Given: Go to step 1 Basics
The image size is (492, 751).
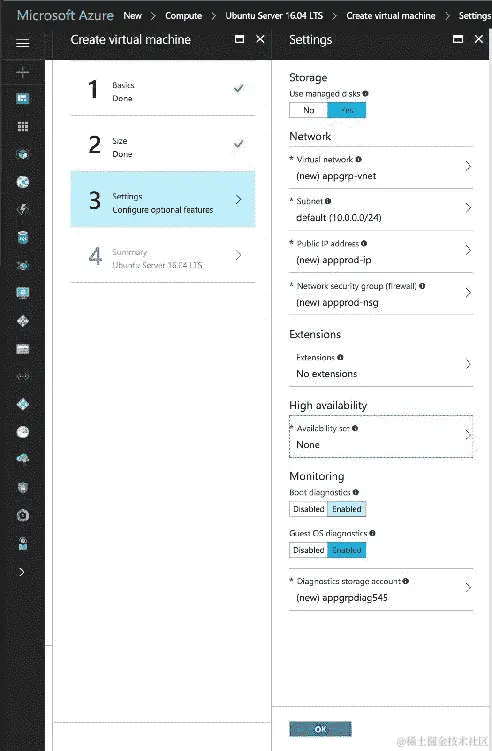Looking at the screenshot, I should coord(163,90).
